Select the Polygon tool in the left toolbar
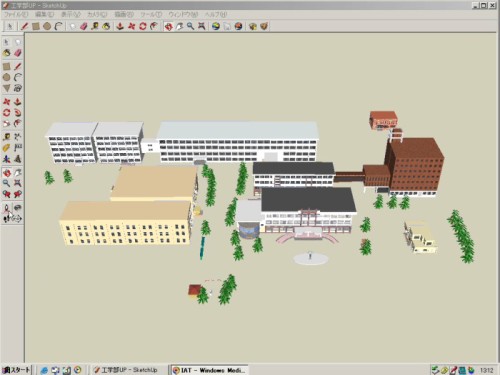 pos(7,88)
